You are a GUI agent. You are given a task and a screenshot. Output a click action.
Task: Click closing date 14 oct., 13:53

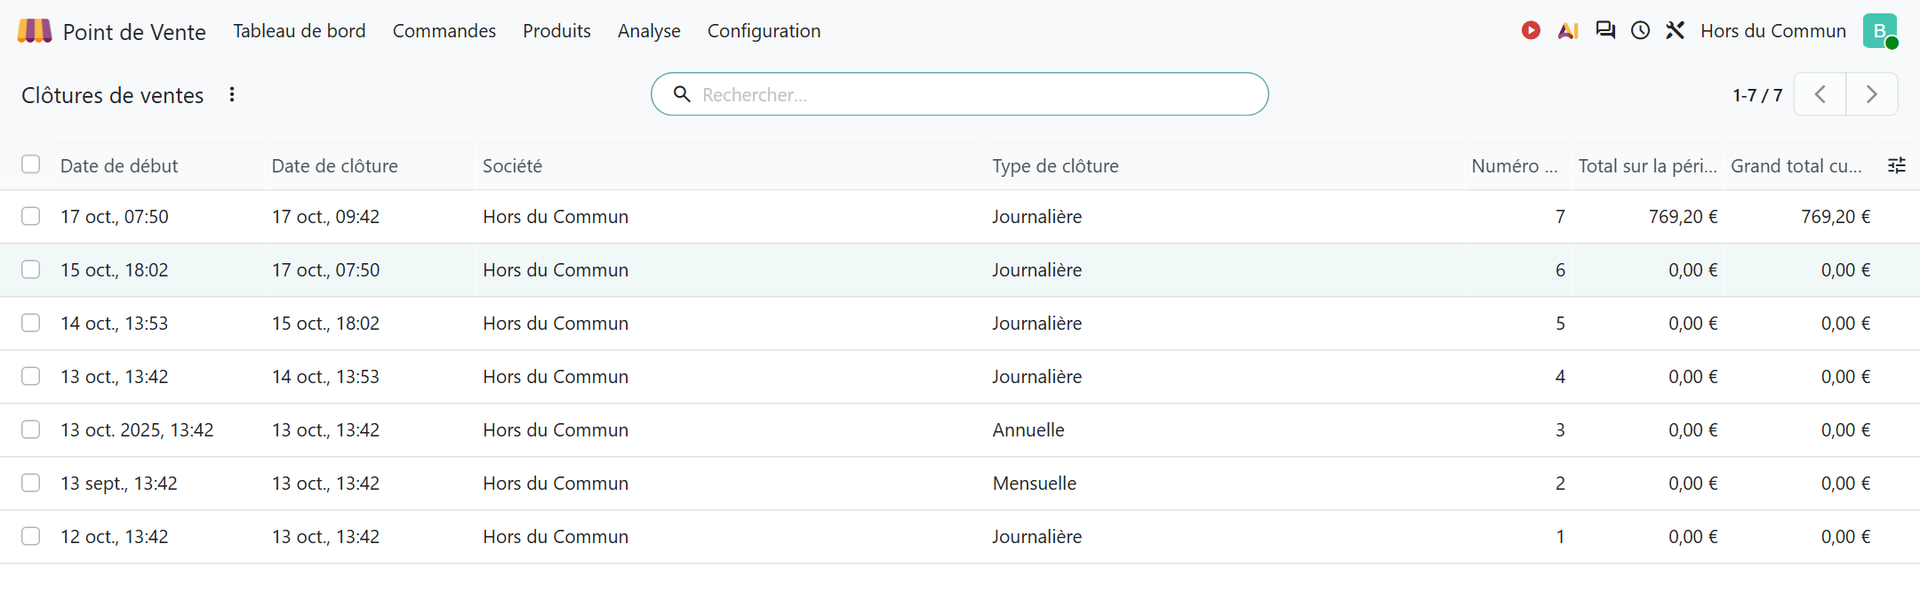pyautogui.click(x=326, y=377)
